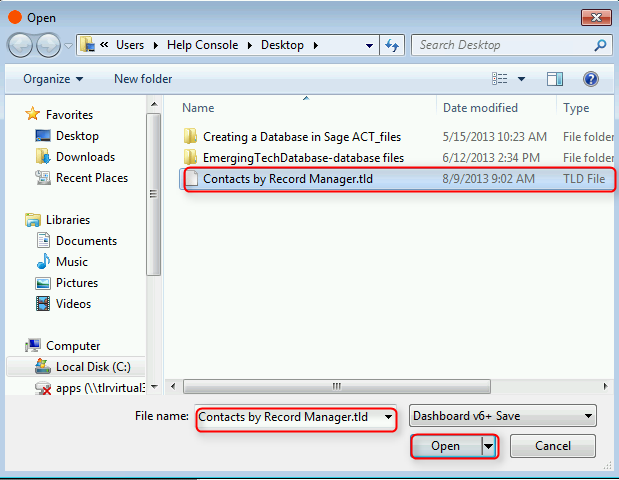Select the apps network drive

100,388
